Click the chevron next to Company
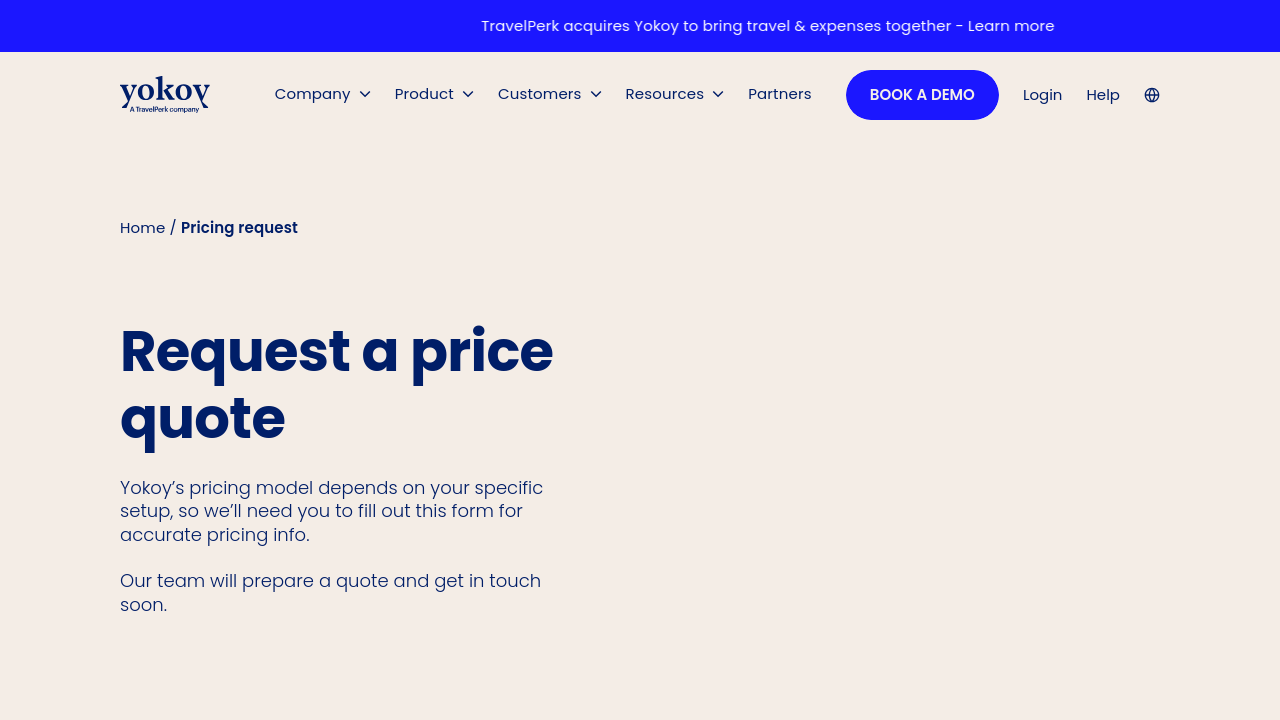Viewport: 1280px width, 720px height. pyautogui.click(x=365, y=94)
